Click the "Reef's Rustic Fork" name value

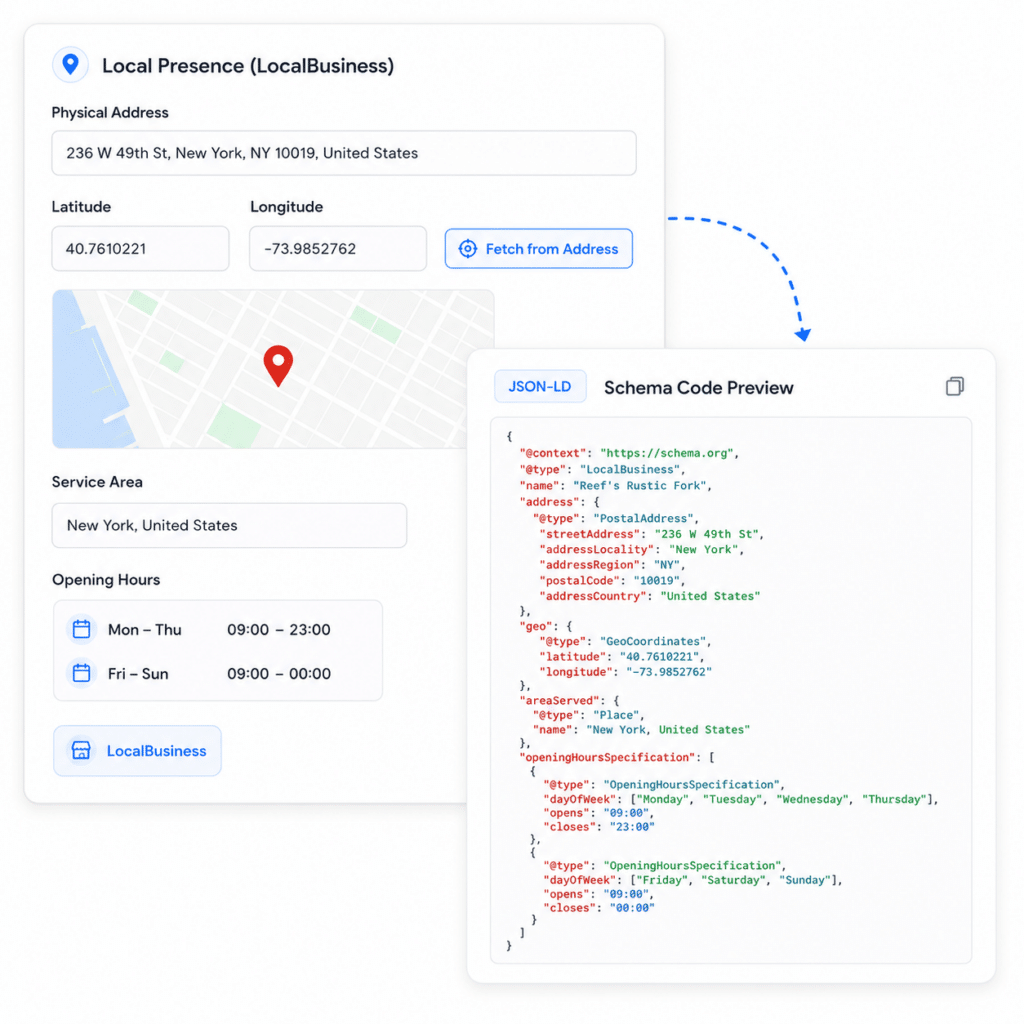(640, 486)
